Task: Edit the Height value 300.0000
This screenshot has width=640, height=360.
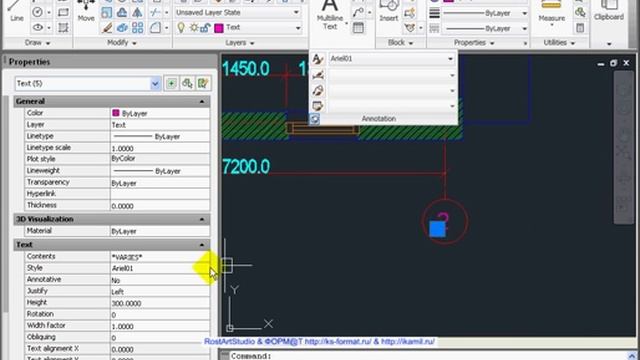Action: [160, 303]
